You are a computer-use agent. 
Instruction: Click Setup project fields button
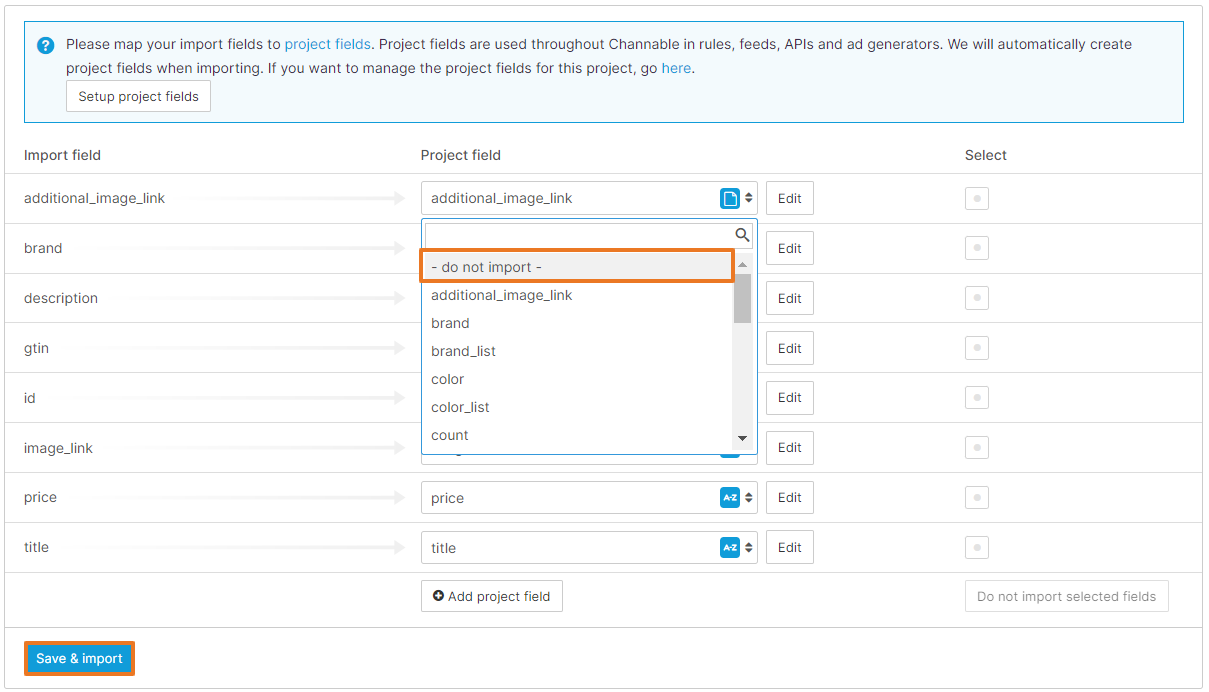[138, 97]
